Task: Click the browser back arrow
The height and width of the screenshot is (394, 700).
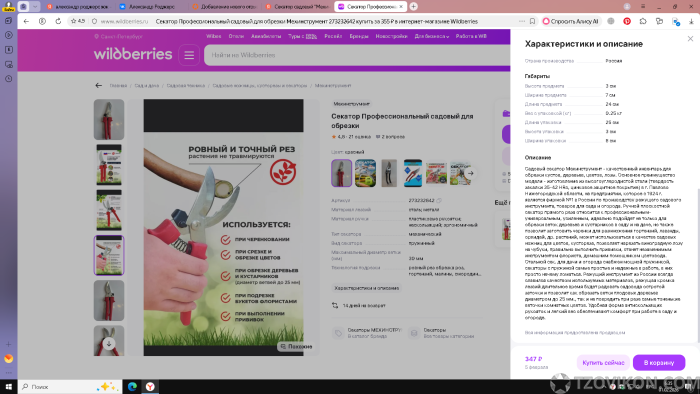Action: [26, 21]
